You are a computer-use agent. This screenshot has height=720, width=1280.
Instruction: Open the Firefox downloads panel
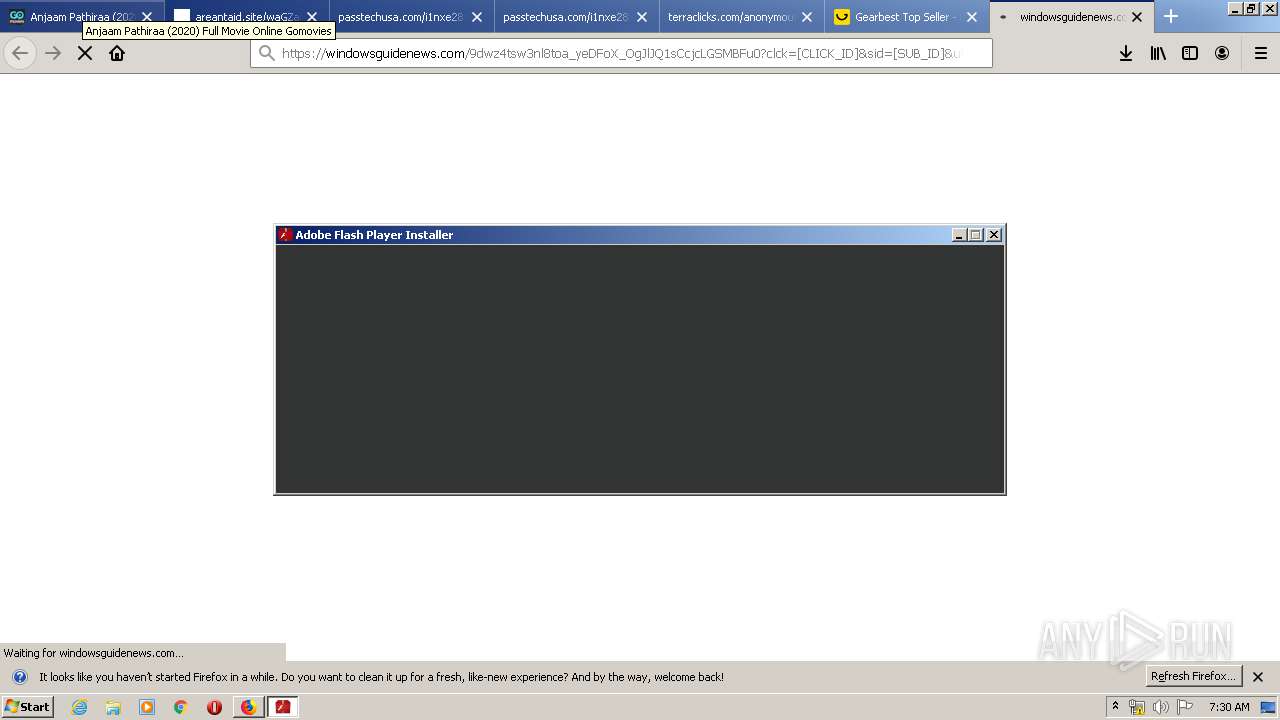(x=1126, y=53)
